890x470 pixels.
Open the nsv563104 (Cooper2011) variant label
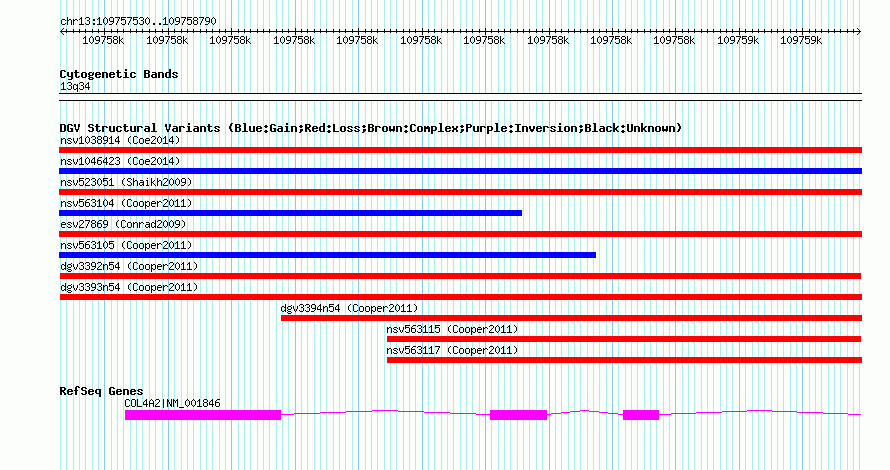(126, 203)
